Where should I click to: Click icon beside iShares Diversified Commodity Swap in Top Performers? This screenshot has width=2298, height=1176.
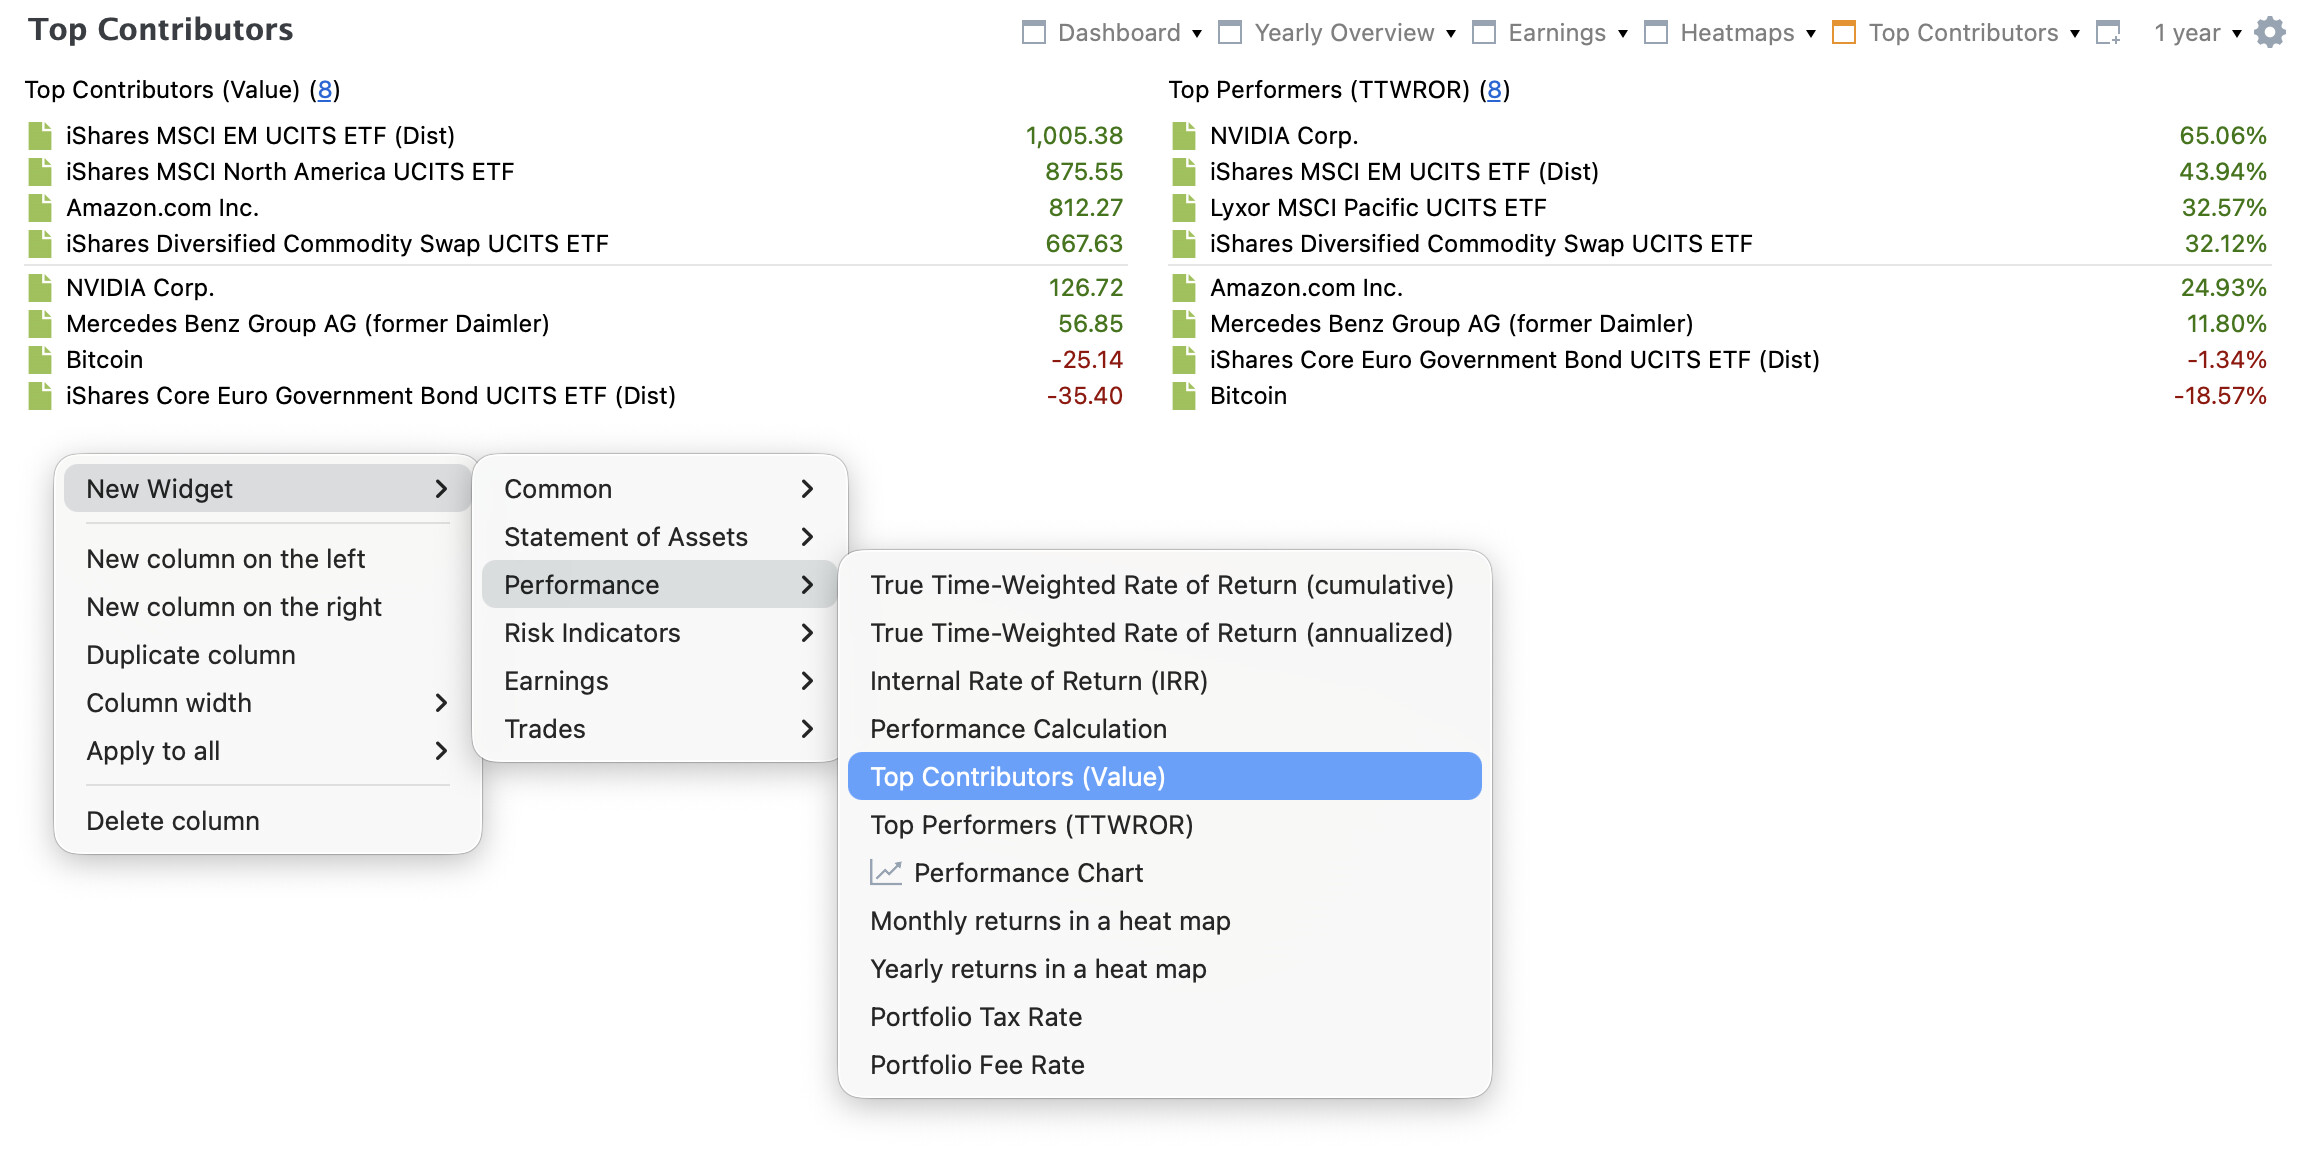1184,244
